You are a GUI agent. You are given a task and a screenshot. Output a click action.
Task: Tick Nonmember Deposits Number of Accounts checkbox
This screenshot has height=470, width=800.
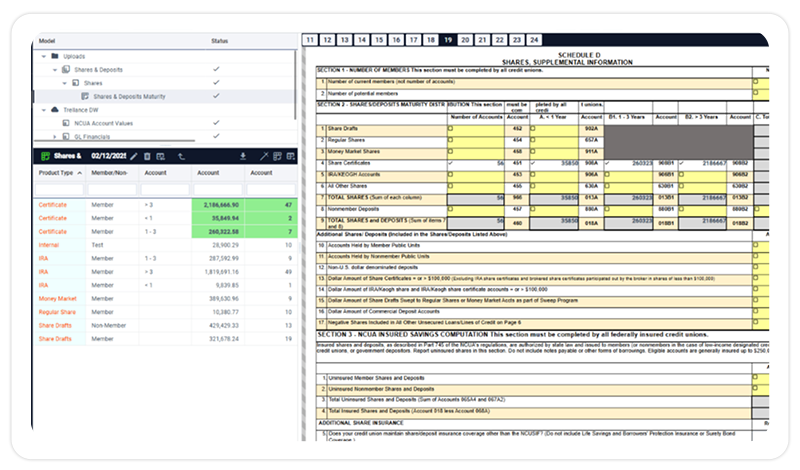451,209
